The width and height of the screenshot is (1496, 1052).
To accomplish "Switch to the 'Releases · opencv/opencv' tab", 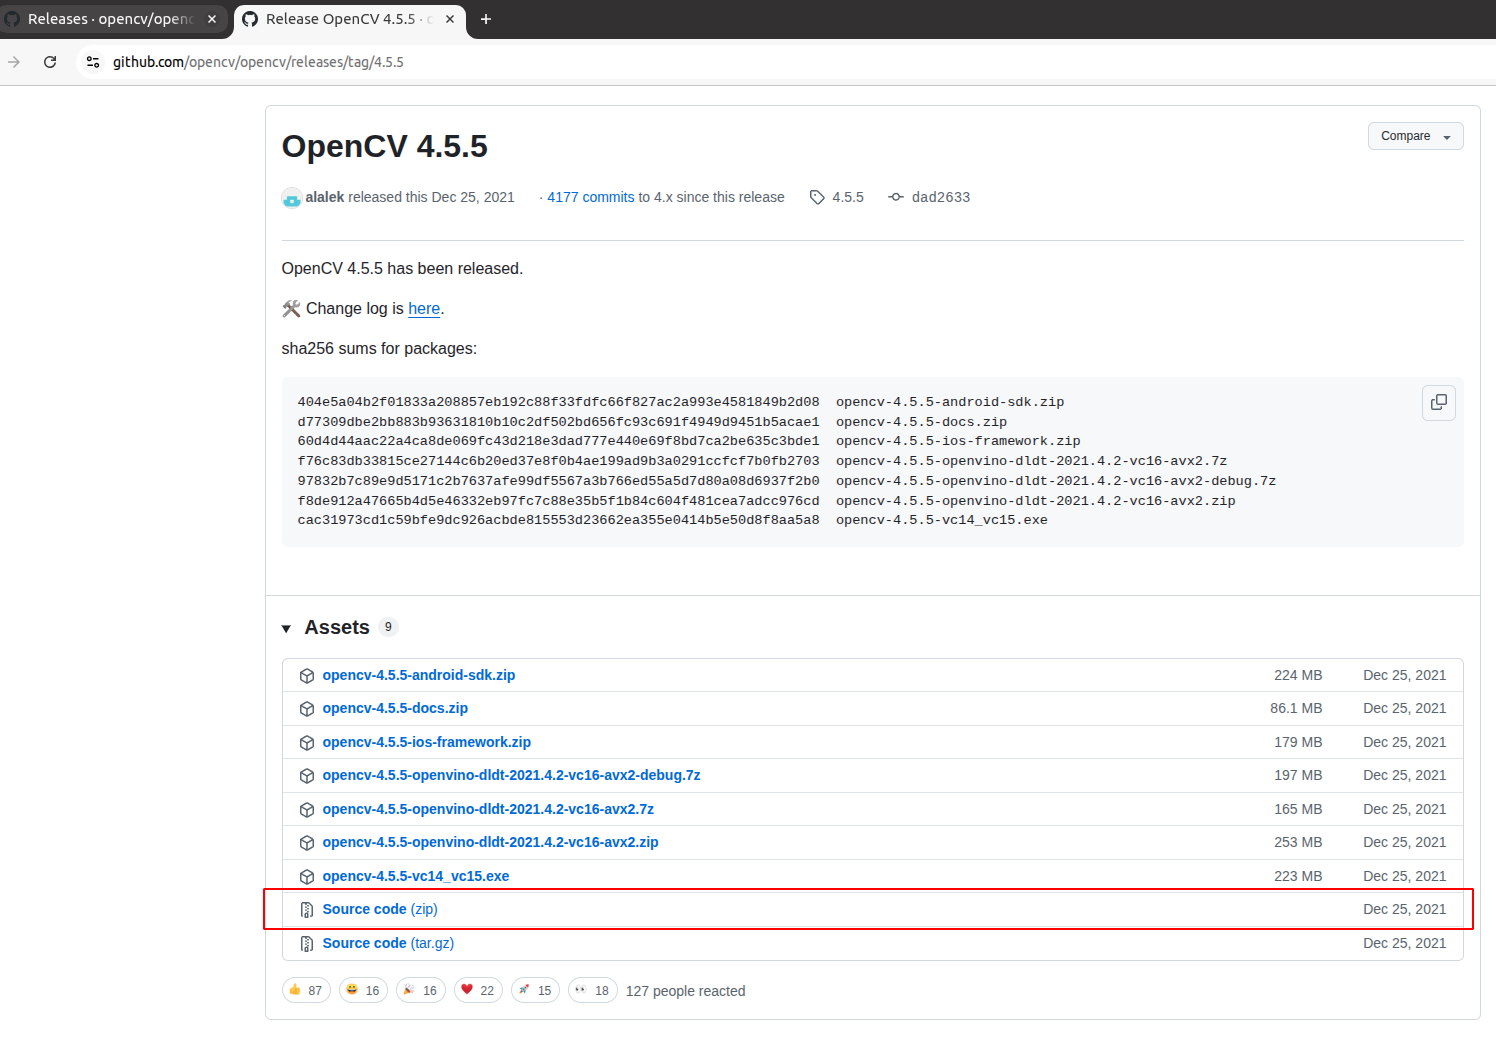I will pyautogui.click(x=112, y=19).
